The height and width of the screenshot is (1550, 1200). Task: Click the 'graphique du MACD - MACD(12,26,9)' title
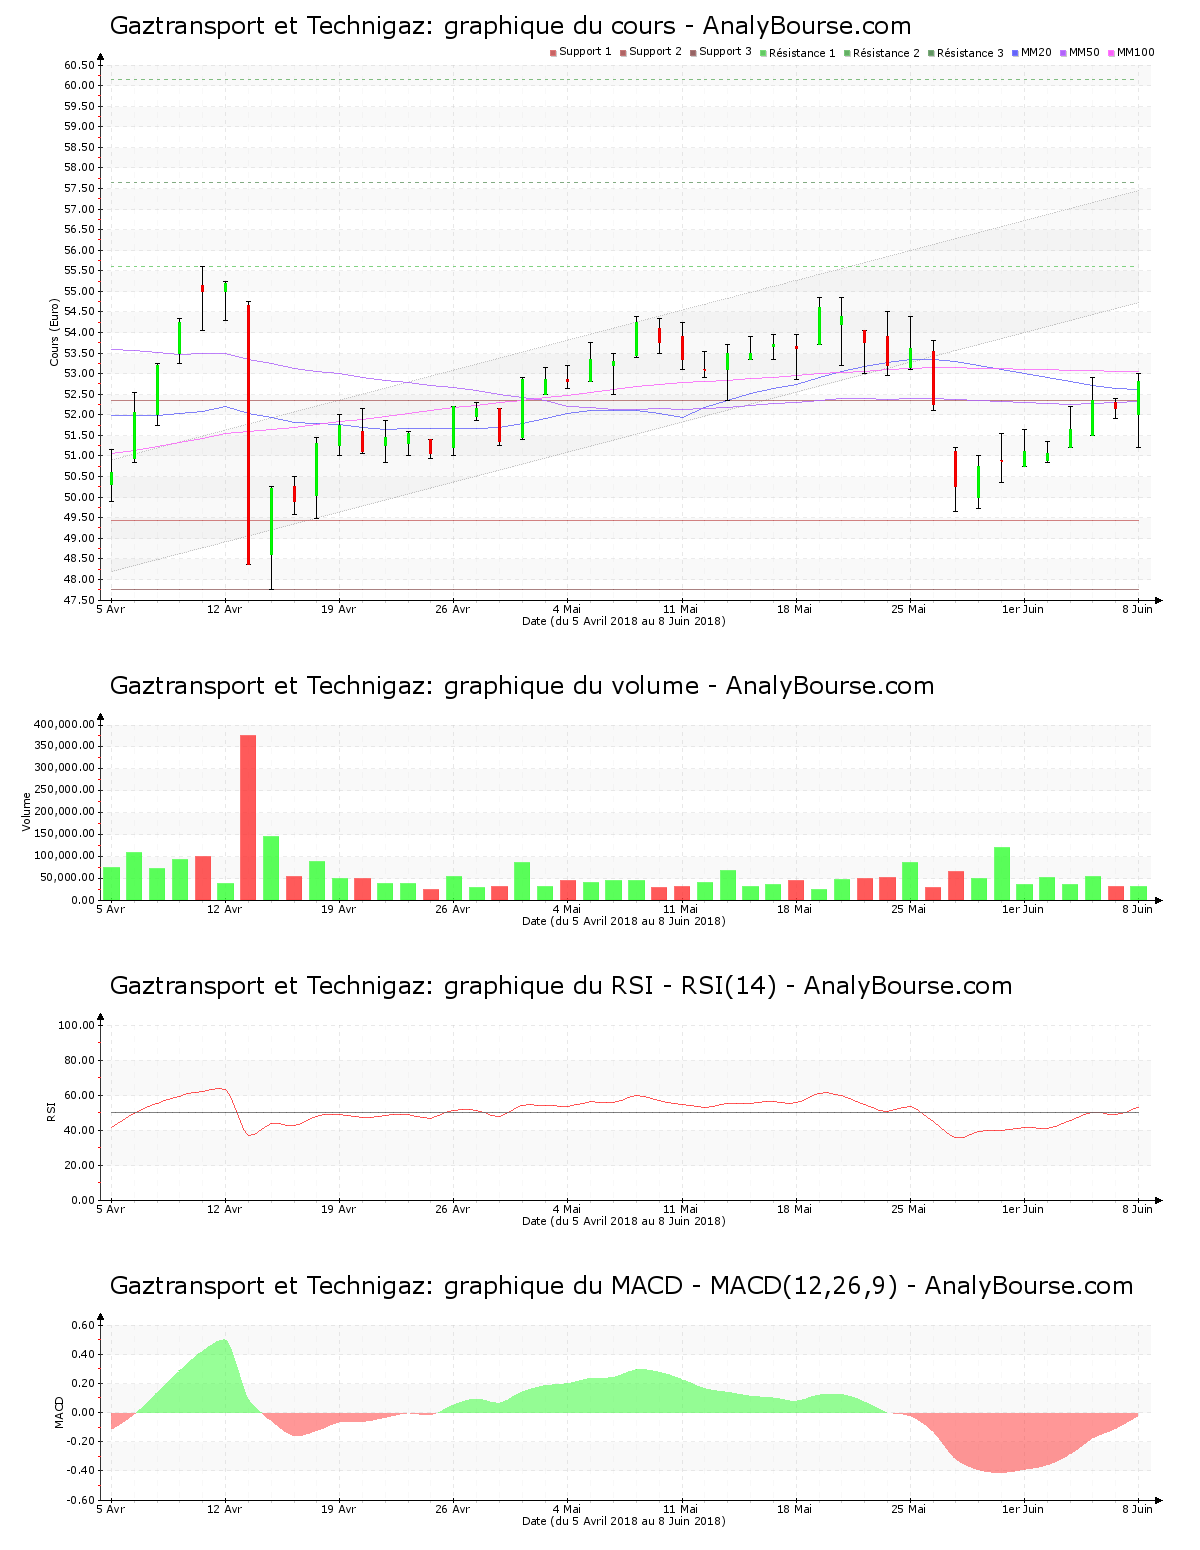tap(621, 1286)
